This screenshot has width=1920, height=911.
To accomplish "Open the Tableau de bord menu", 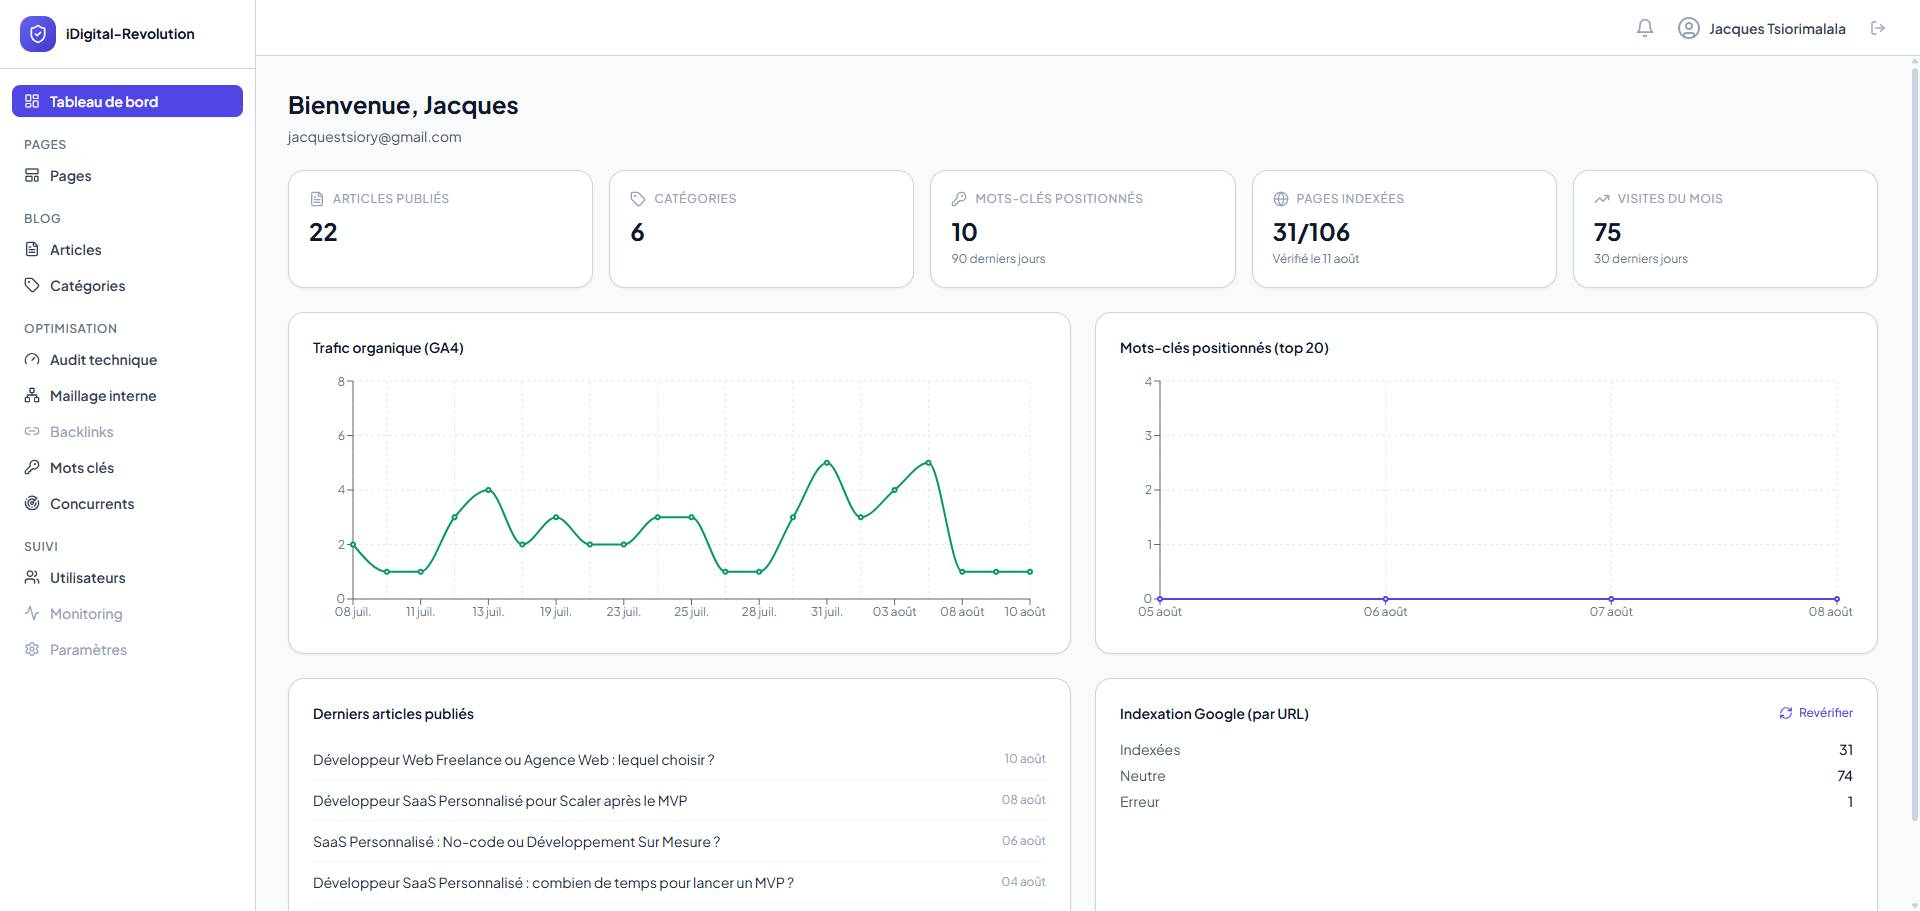I will 127,101.
